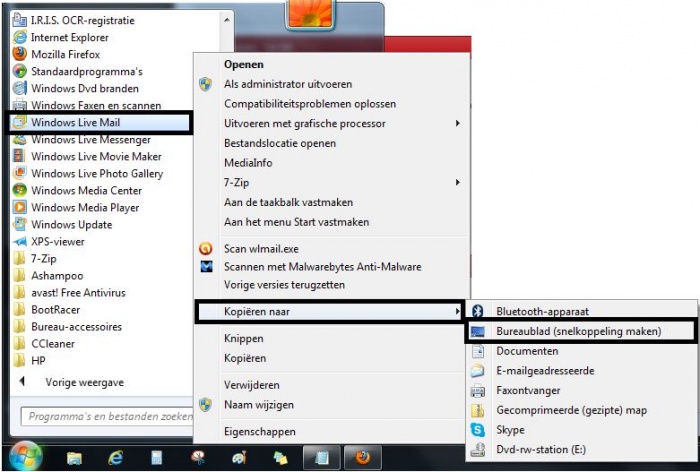Open Windows Live Photo Gallery icon
Screen dimensions: 700x472
pyautogui.click(x=20, y=173)
